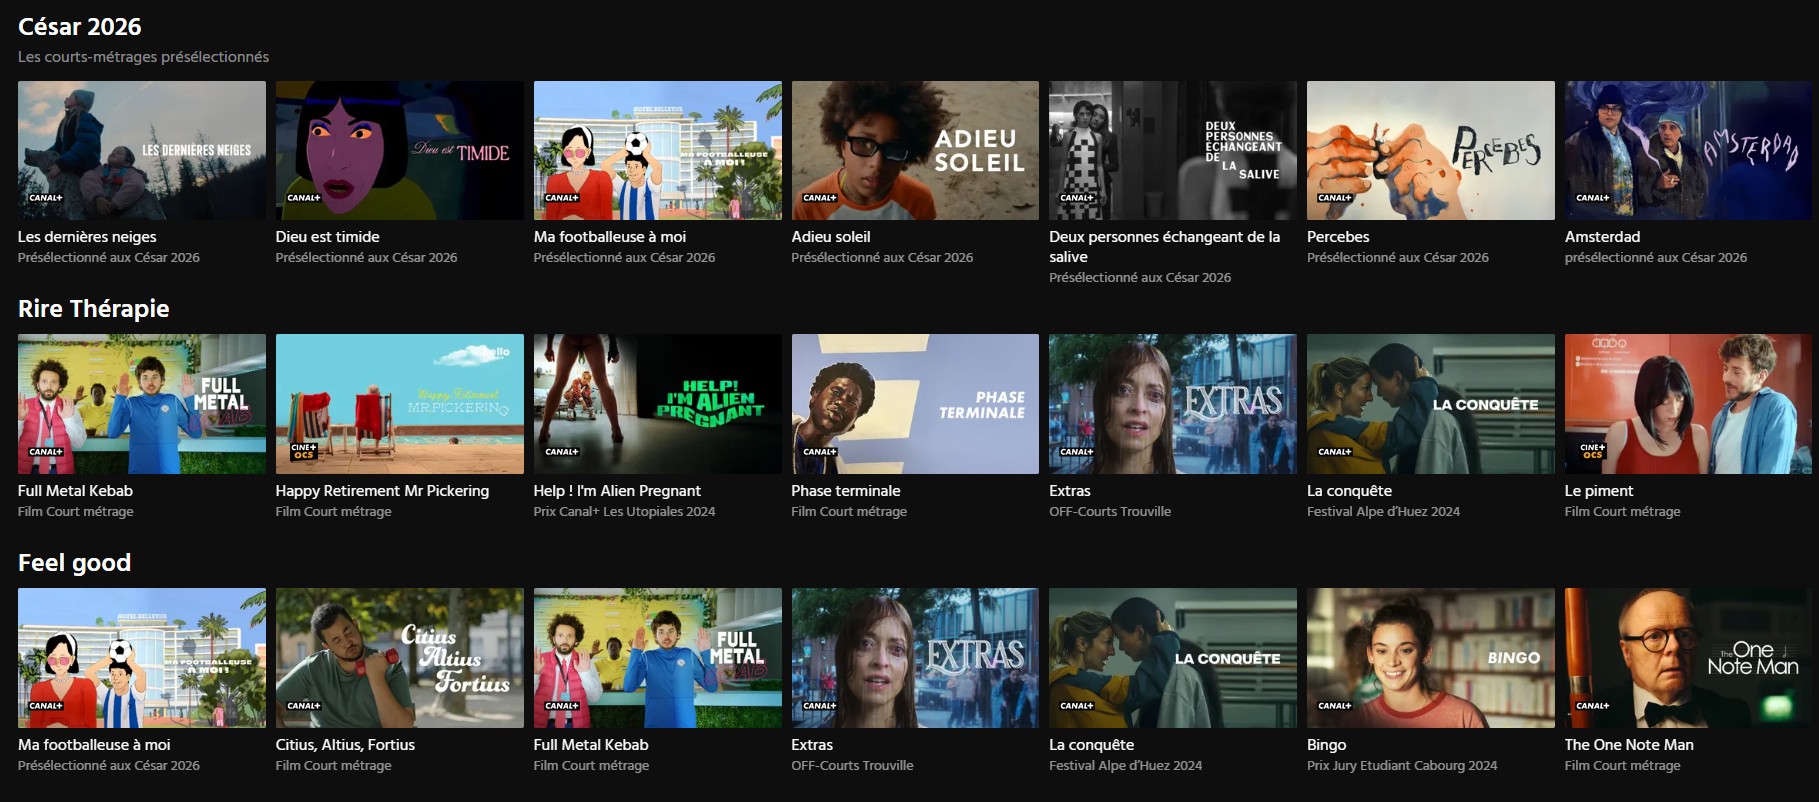1819x802 pixels.
Task: Open the 'Citius, Altius, Fortius' title link
Action: (x=345, y=745)
